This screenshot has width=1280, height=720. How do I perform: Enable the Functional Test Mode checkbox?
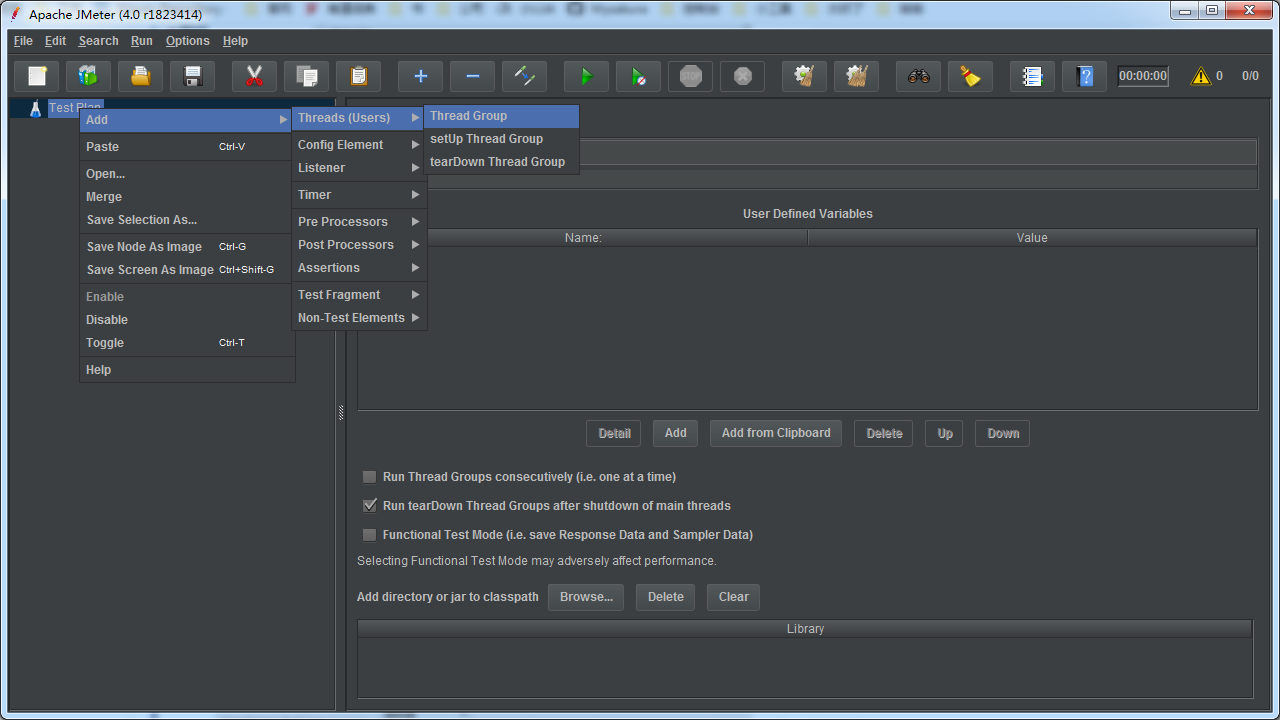point(370,535)
